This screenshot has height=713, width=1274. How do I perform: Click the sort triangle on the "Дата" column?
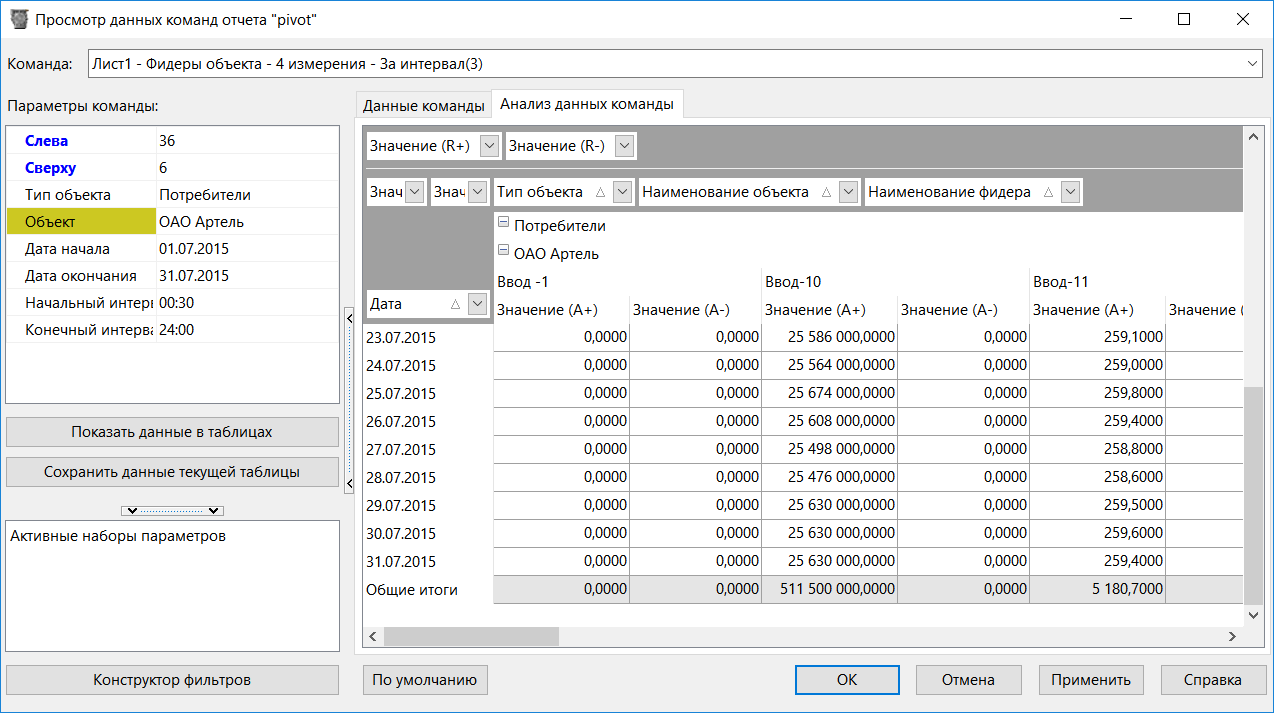point(455,304)
